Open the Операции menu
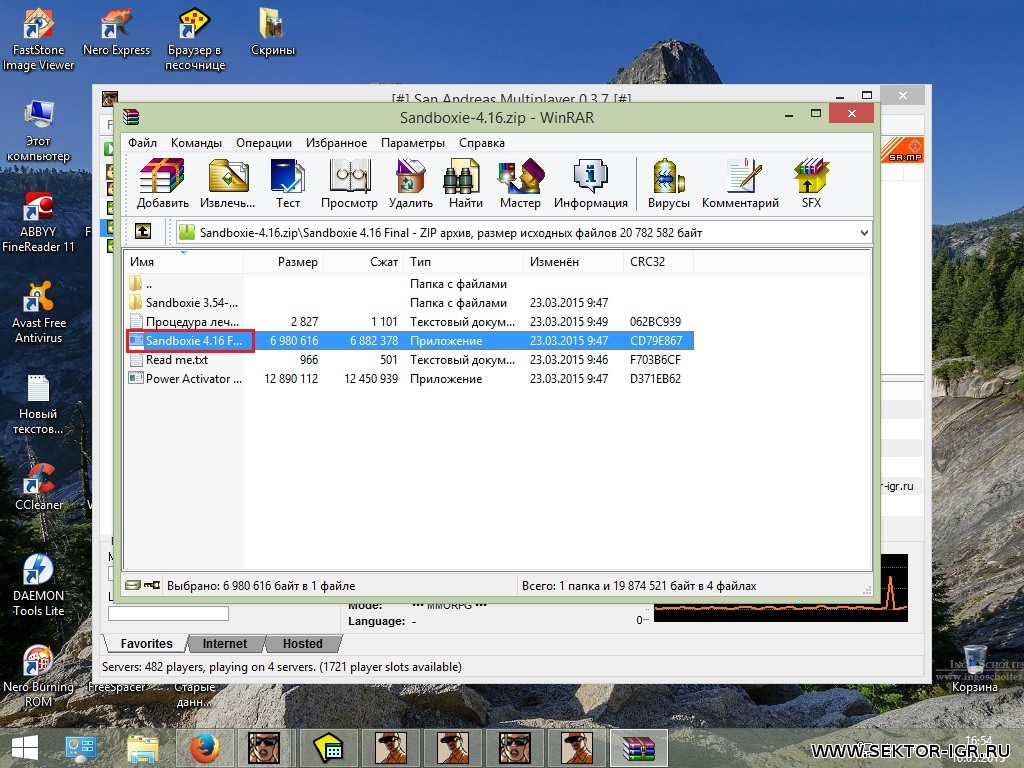1024x768 pixels. coord(264,142)
